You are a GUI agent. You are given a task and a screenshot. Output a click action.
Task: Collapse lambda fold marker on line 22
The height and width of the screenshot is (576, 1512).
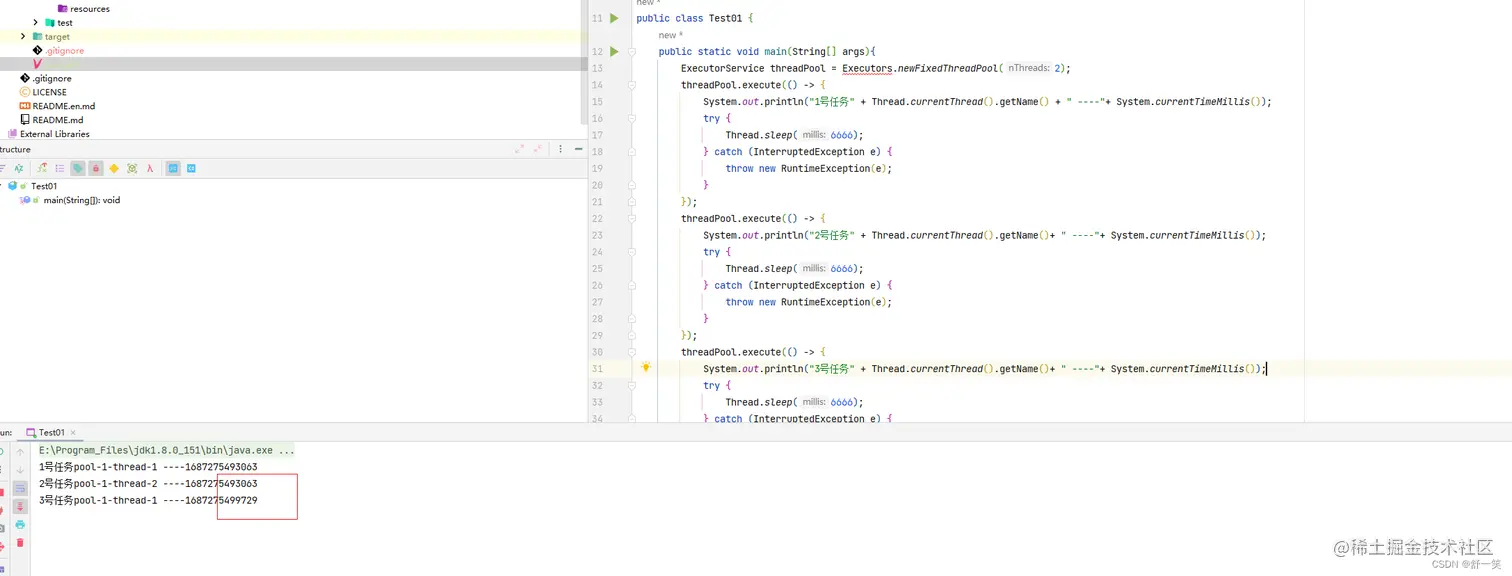click(632, 218)
